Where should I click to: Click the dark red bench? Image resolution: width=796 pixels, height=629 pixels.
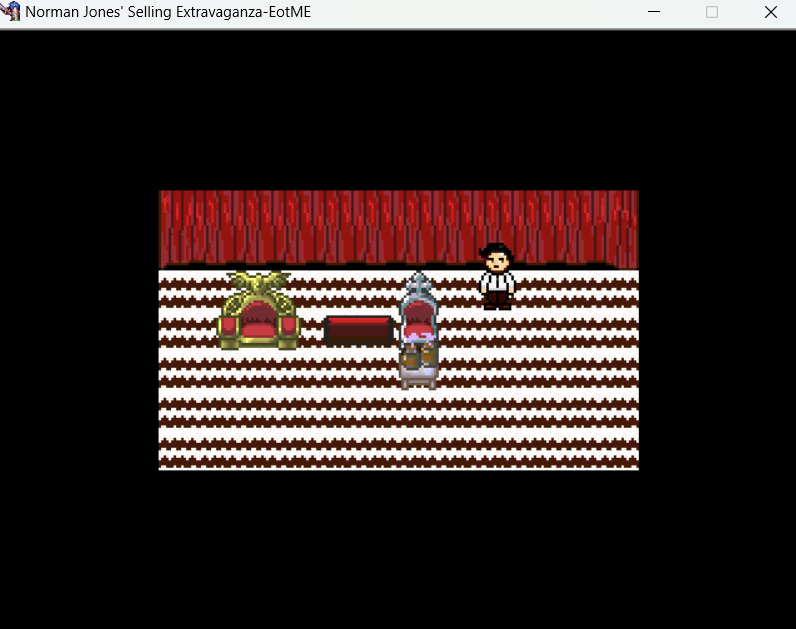(x=359, y=330)
